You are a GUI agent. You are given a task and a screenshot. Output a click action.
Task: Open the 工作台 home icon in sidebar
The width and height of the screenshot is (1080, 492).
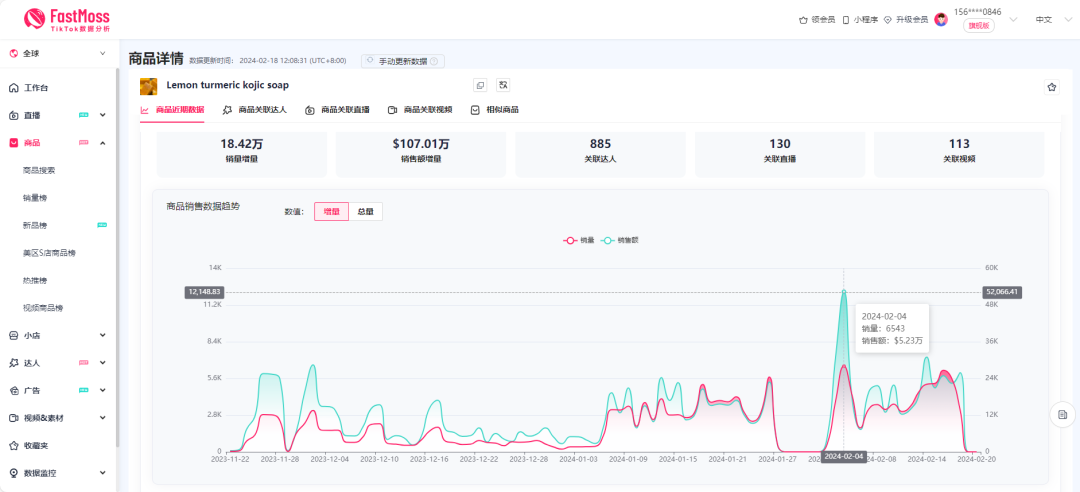[x=14, y=88]
